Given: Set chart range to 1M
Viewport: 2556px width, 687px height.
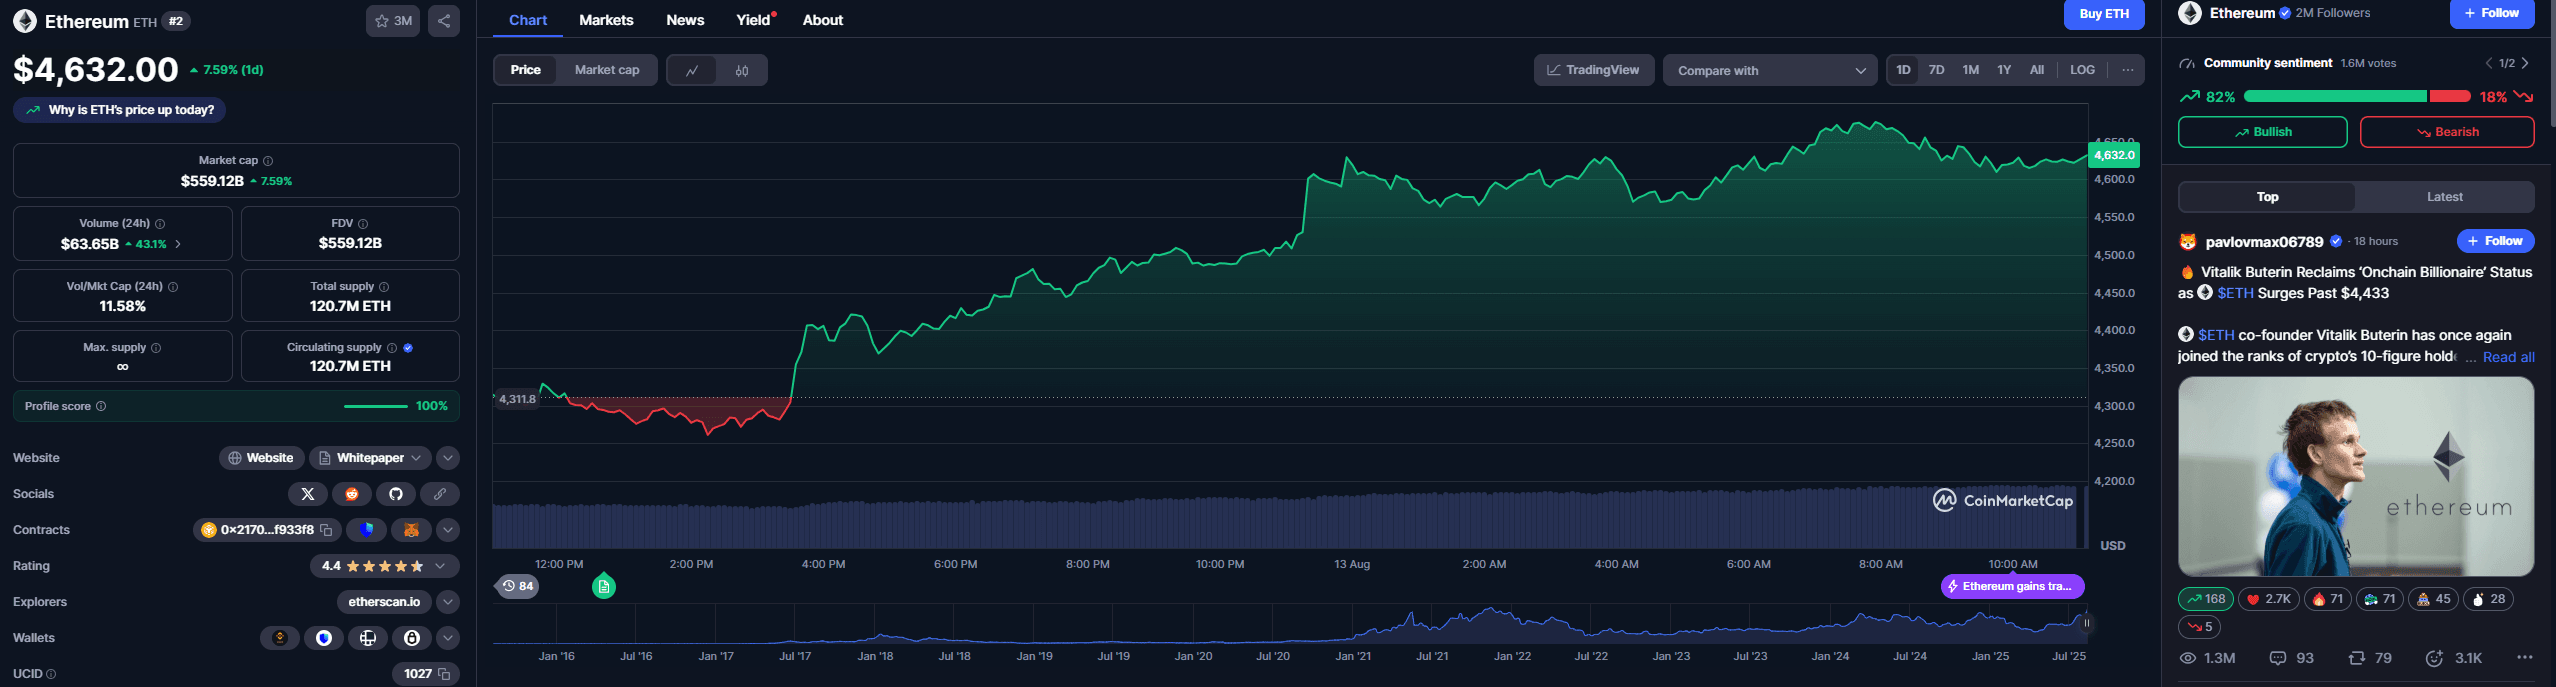Looking at the screenshot, I should pyautogui.click(x=1971, y=70).
